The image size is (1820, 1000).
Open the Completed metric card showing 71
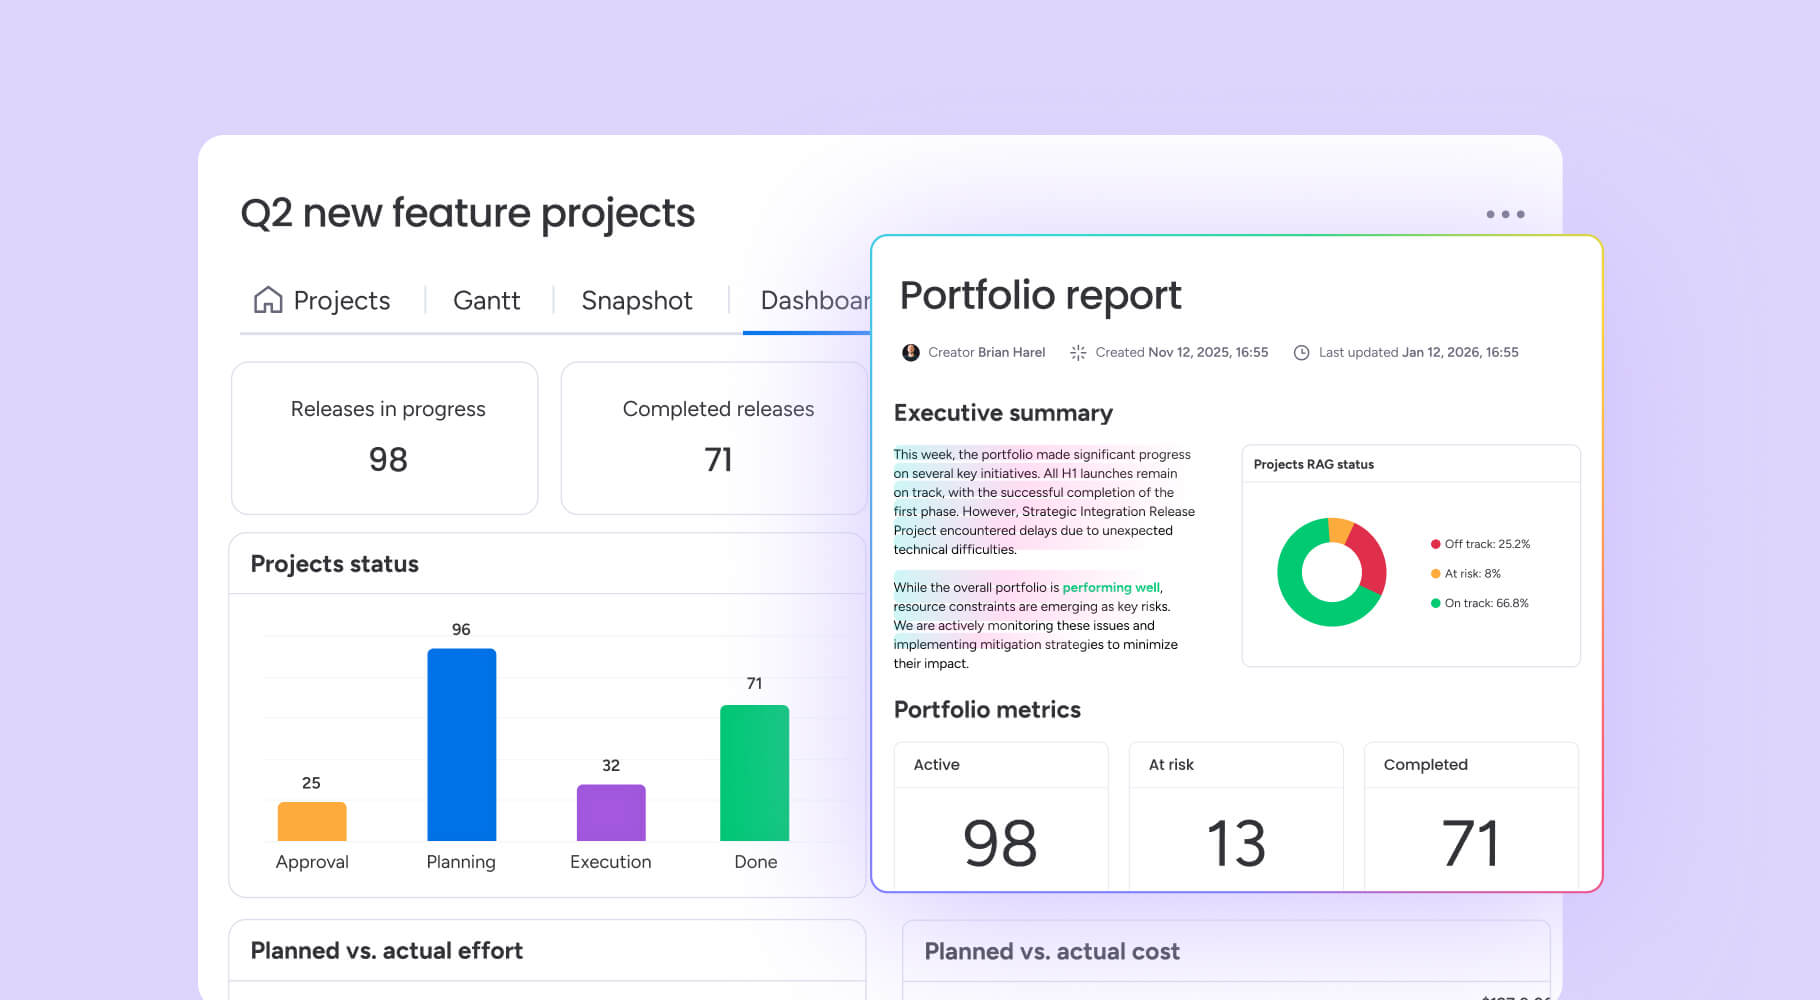[1471, 815]
